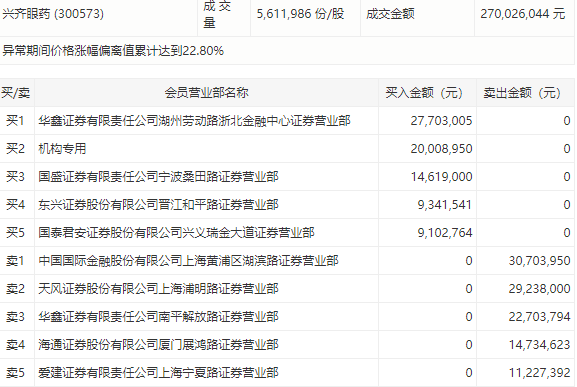This screenshot has width=577, height=387.
Task: Click the 卖3 row label
Action: [15, 317]
